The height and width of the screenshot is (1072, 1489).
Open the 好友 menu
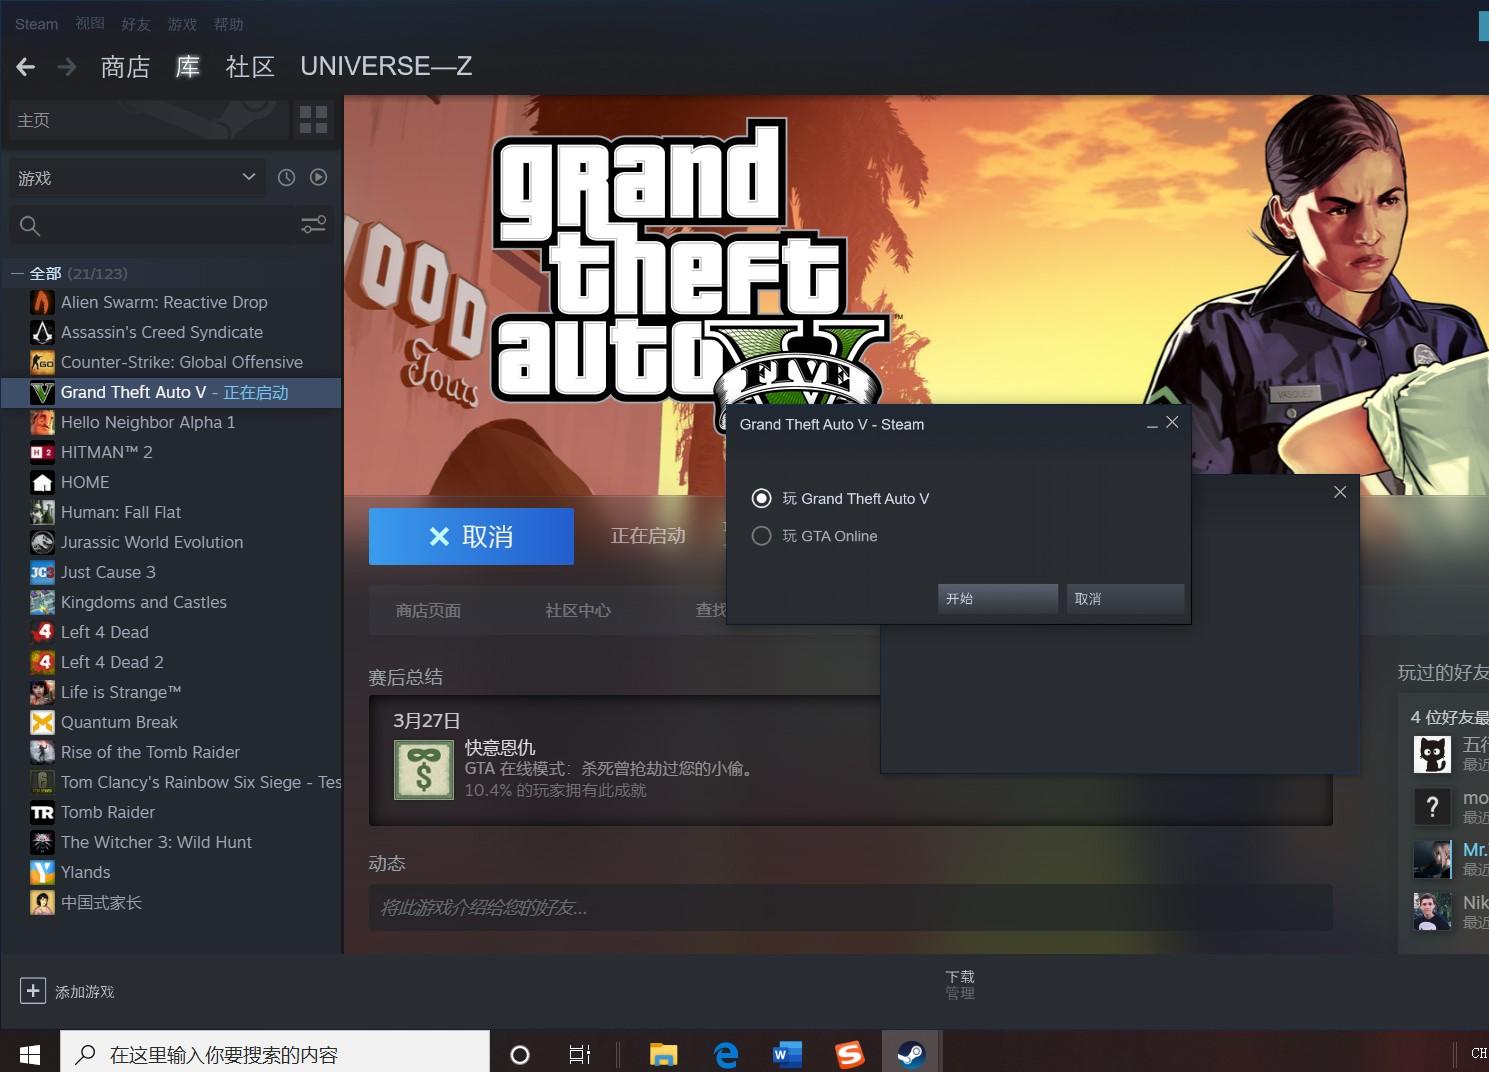[136, 24]
